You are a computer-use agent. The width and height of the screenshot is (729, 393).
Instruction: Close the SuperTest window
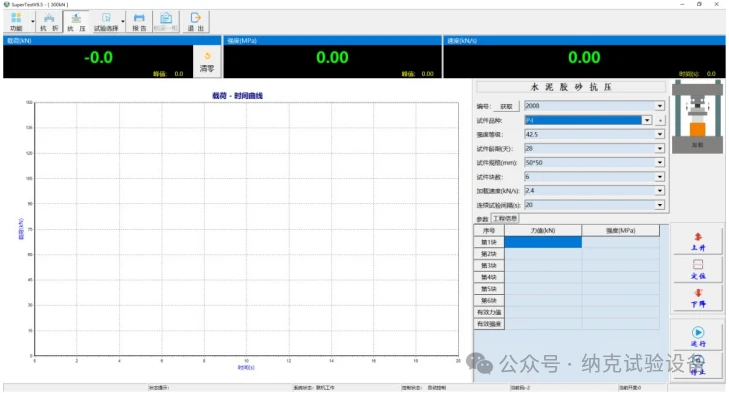coord(716,4)
